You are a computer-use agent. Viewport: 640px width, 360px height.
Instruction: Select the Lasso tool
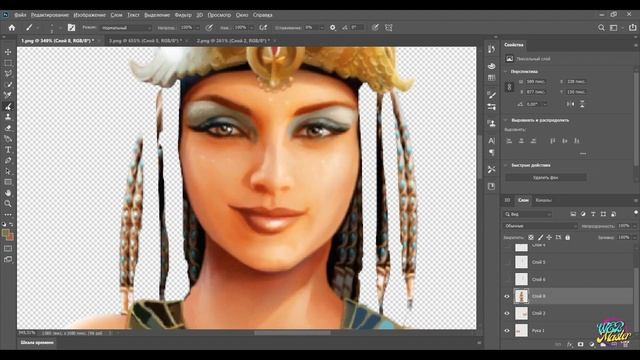[x=8, y=74]
